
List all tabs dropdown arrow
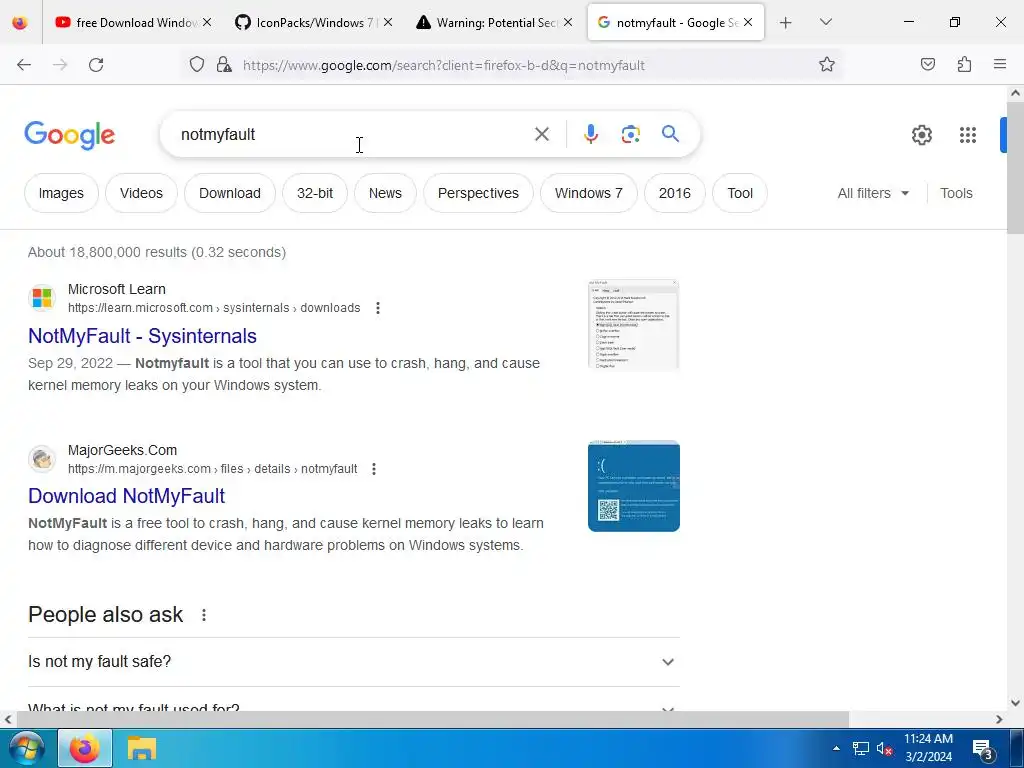(x=825, y=22)
